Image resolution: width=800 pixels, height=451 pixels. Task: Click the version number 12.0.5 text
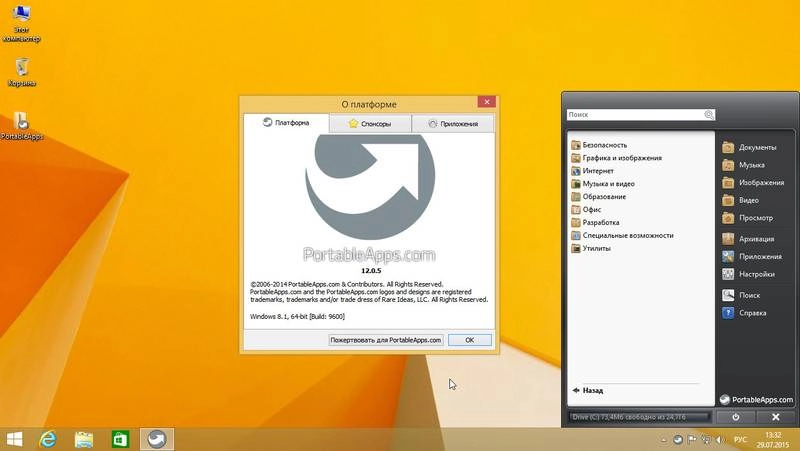371,270
